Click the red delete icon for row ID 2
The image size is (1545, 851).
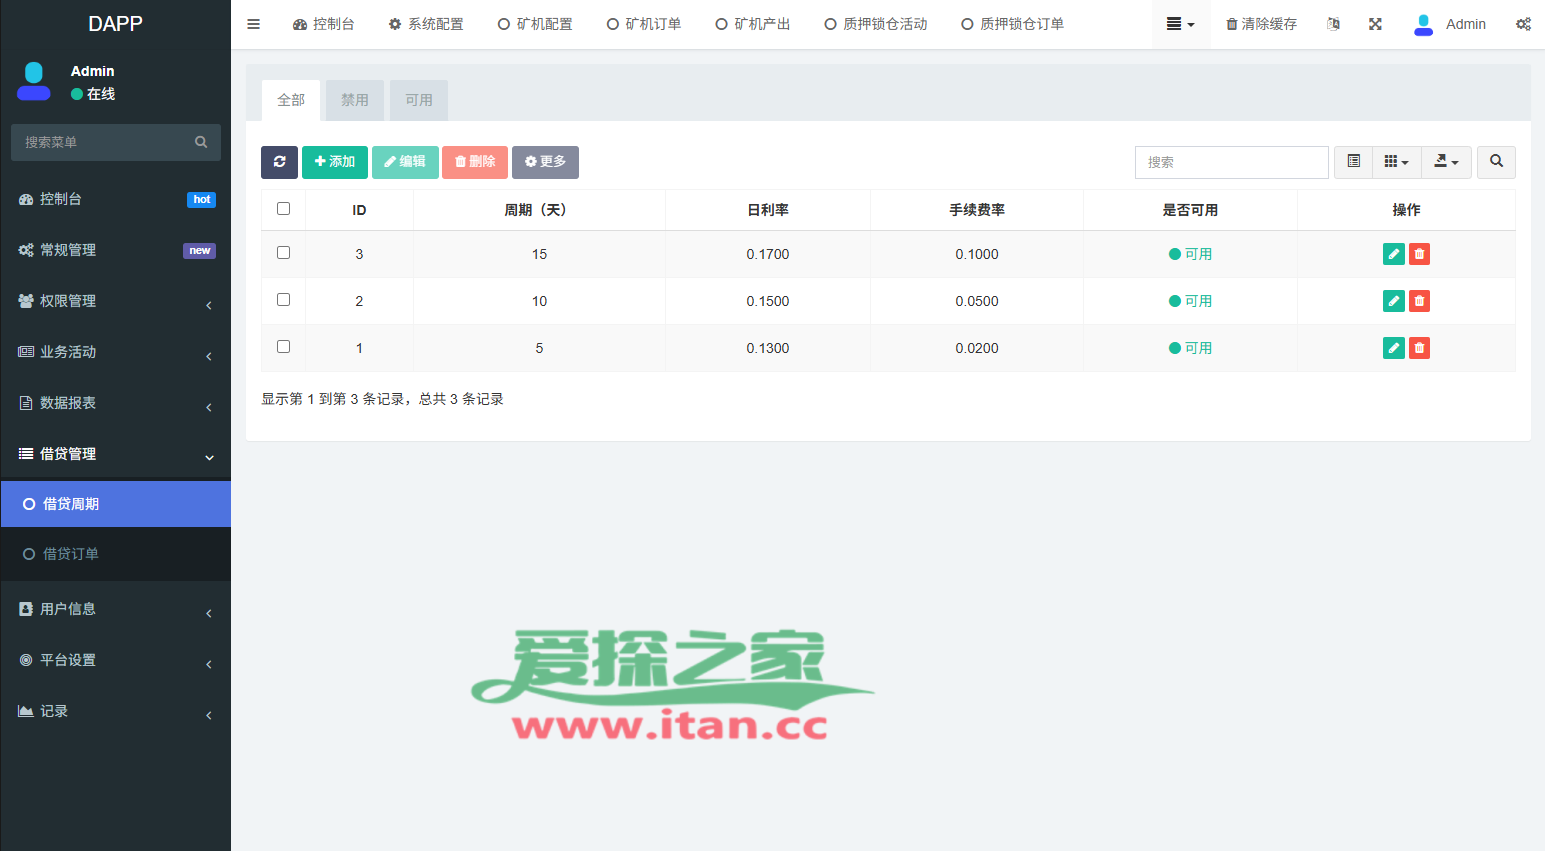1419,301
